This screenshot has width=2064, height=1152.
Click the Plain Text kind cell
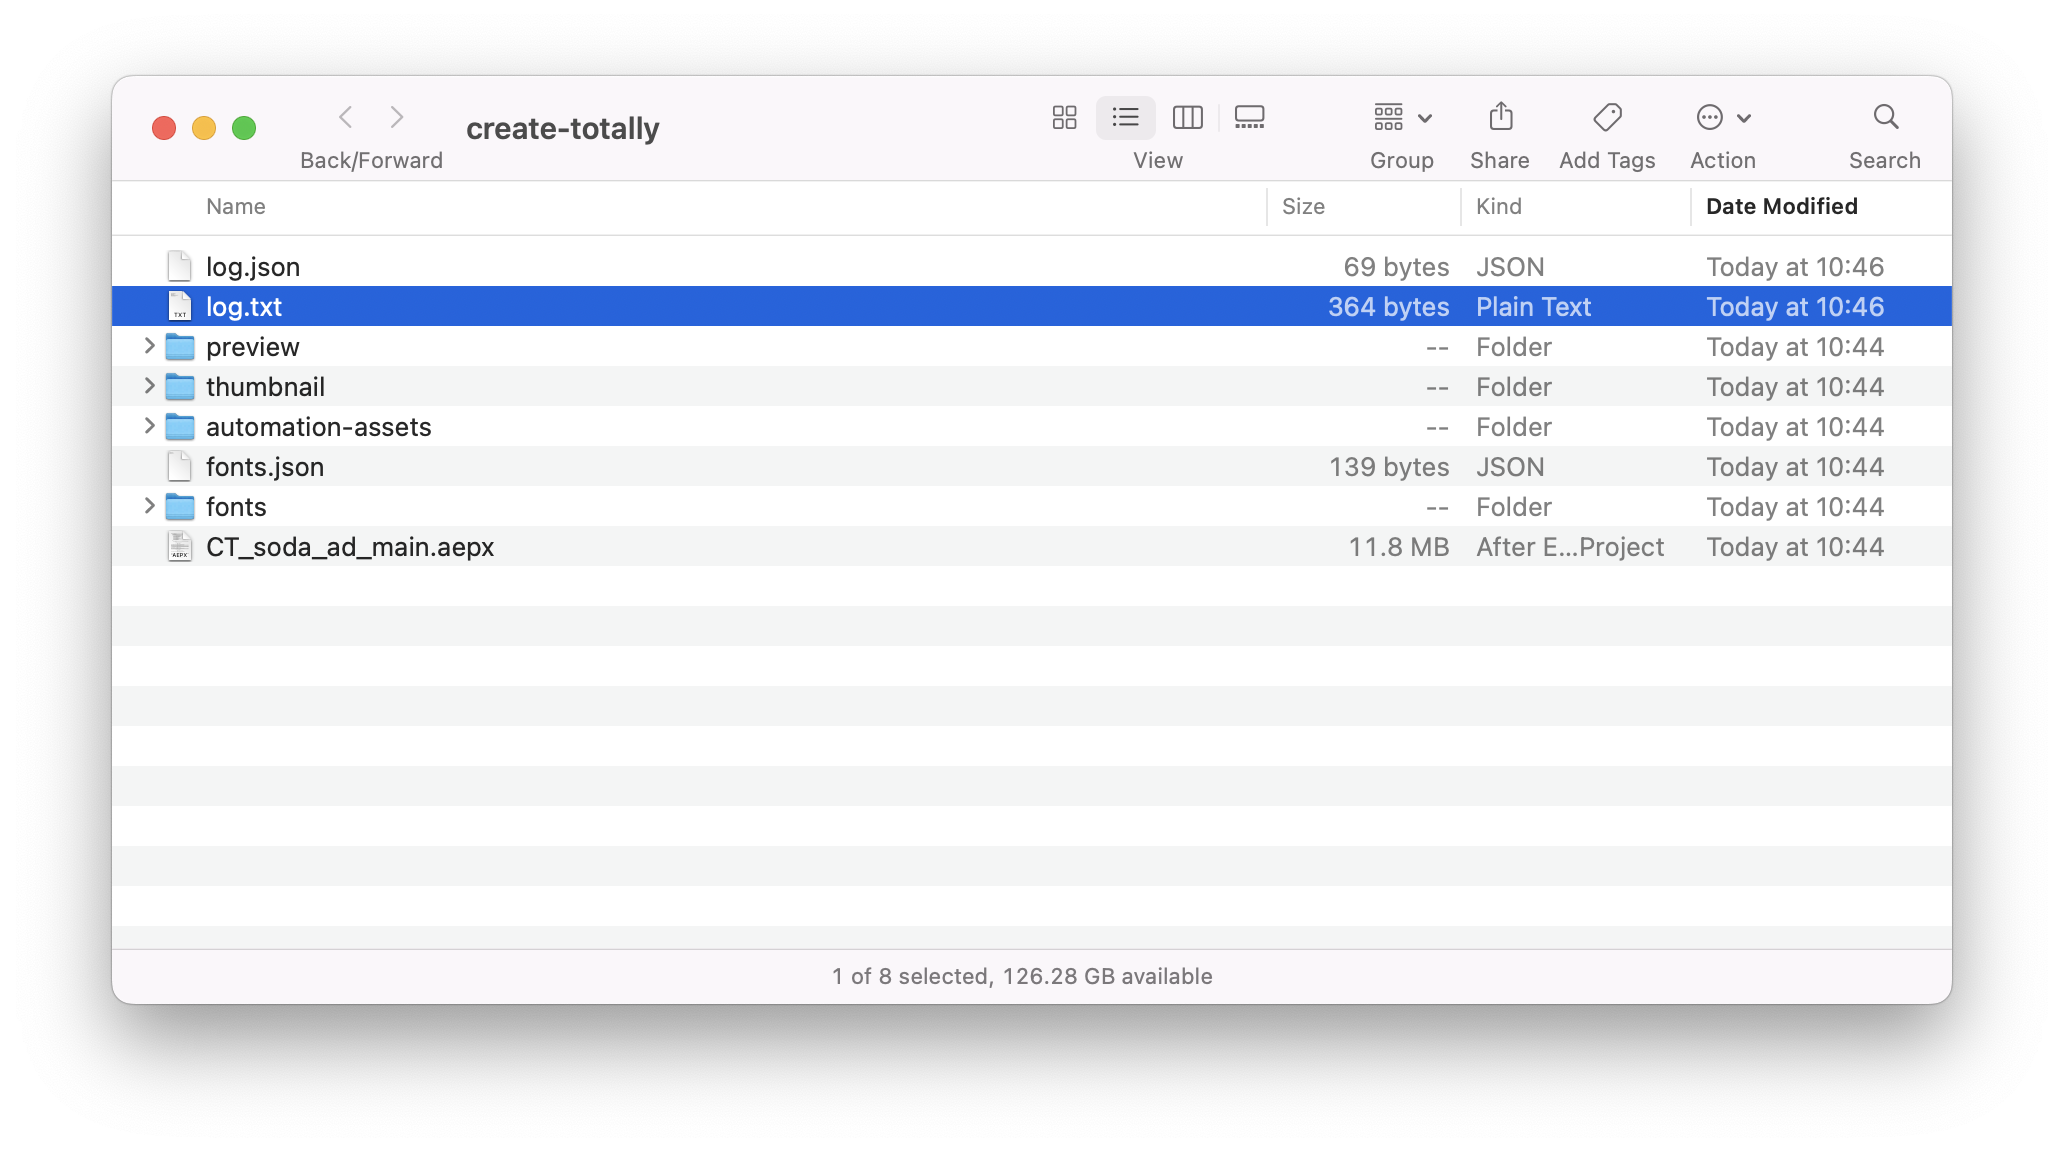[1533, 307]
